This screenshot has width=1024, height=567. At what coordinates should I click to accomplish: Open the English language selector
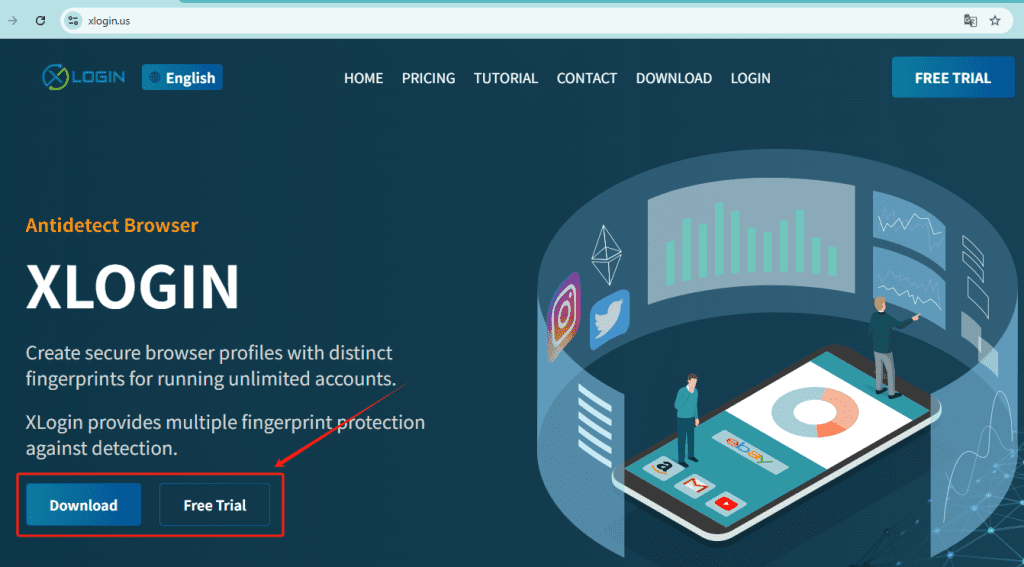(182, 77)
